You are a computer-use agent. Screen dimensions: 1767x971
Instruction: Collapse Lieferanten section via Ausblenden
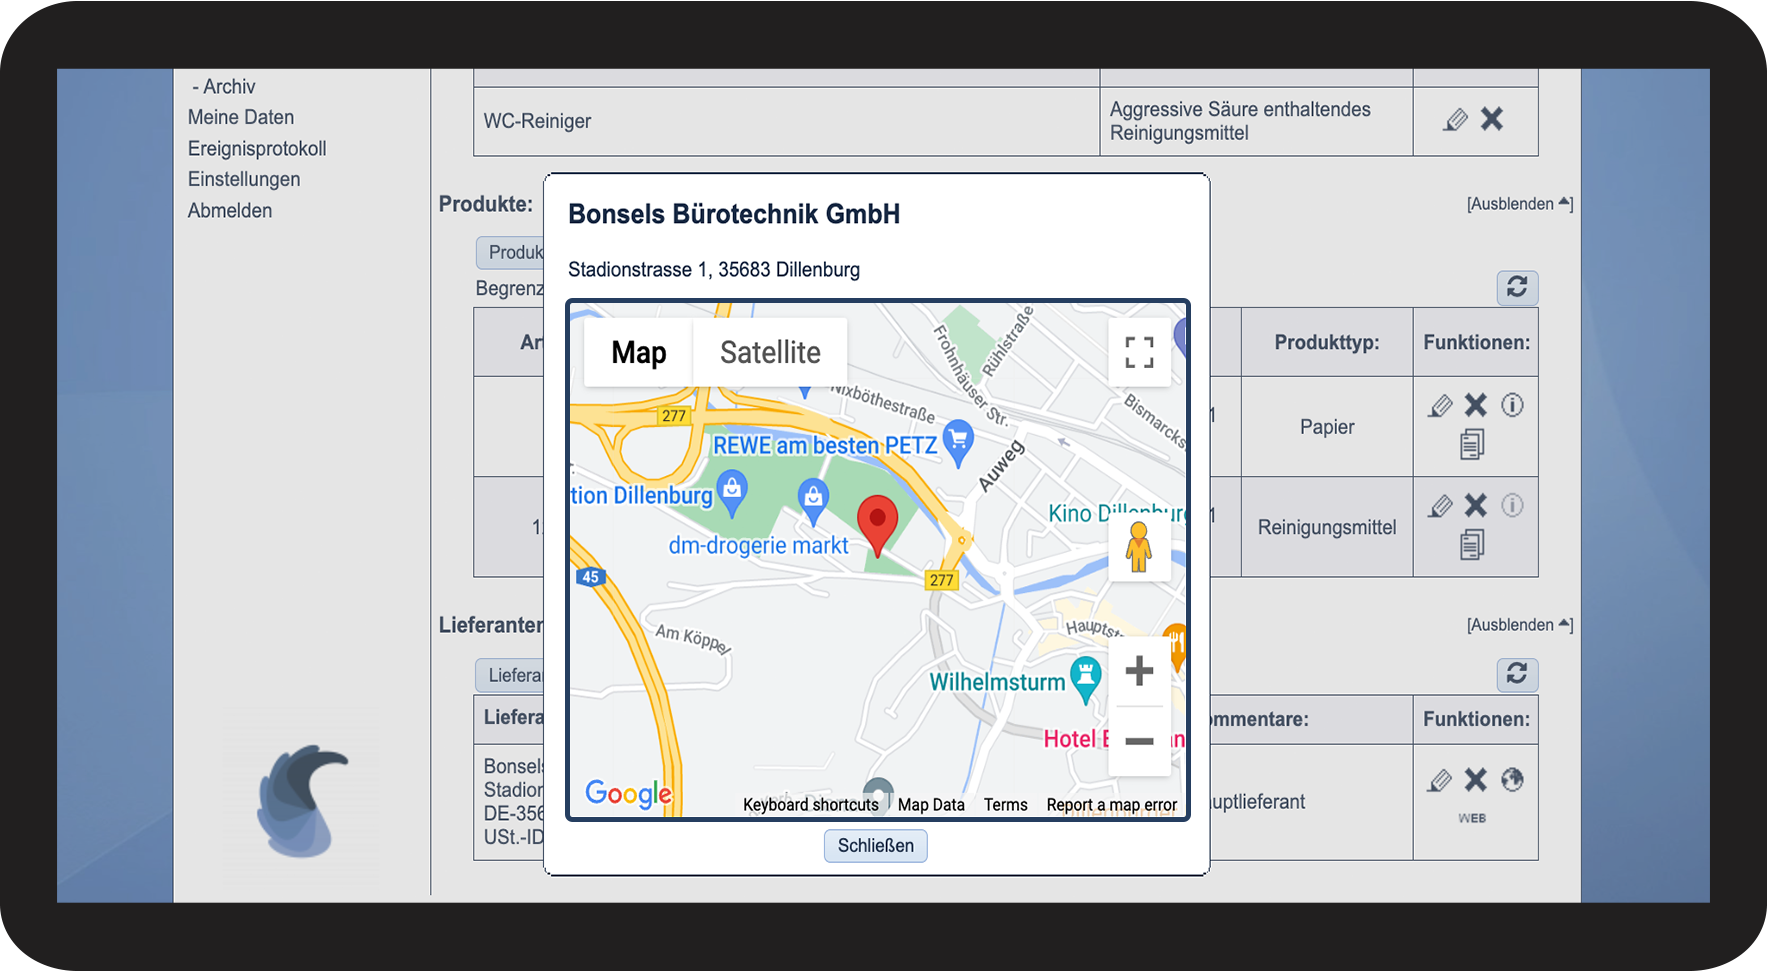click(x=1518, y=625)
